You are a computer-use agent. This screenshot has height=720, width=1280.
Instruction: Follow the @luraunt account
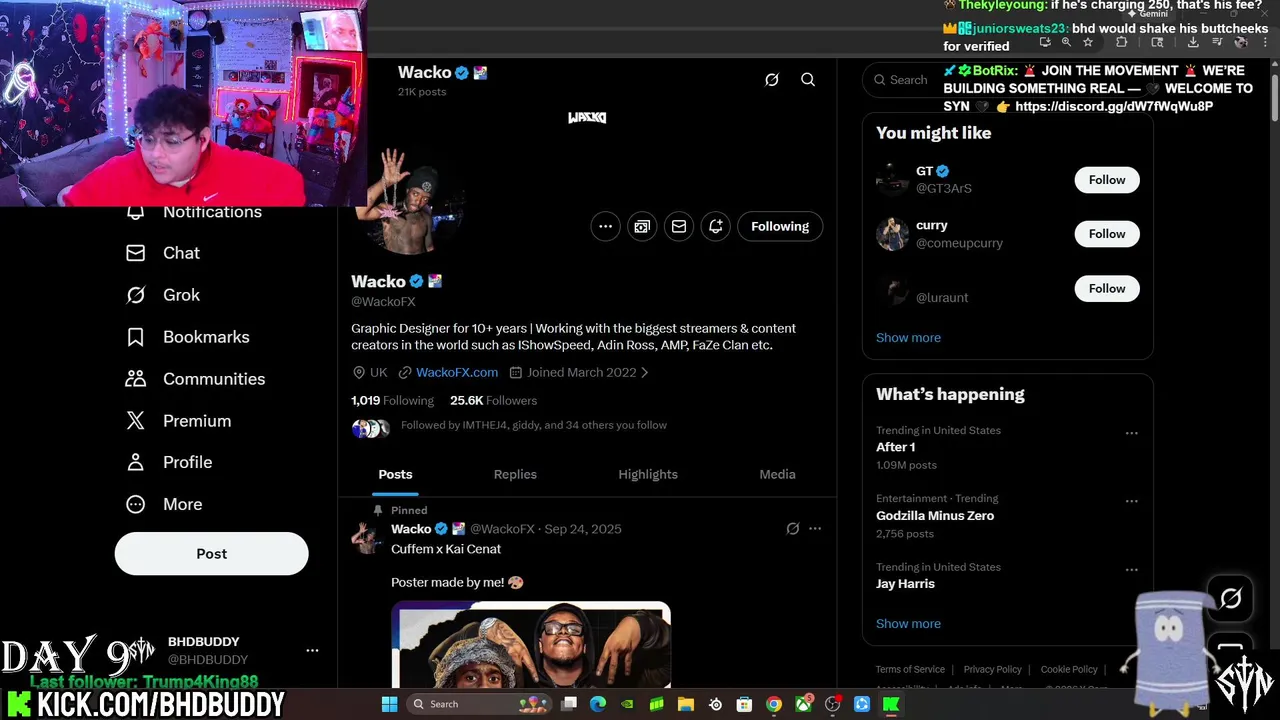click(1107, 289)
